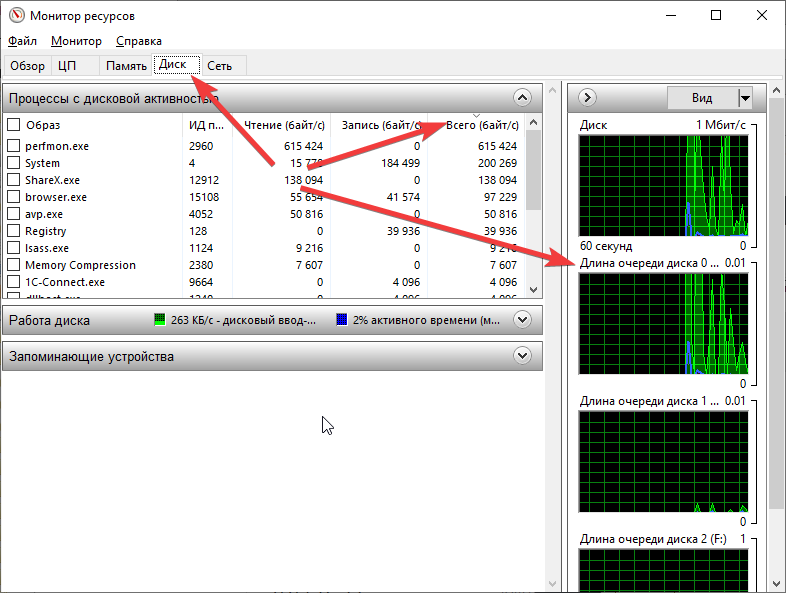This screenshot has height=593, width=786.
Task: Click the process list vertical scrollbar thumb
Action: [x=533, y=170]
